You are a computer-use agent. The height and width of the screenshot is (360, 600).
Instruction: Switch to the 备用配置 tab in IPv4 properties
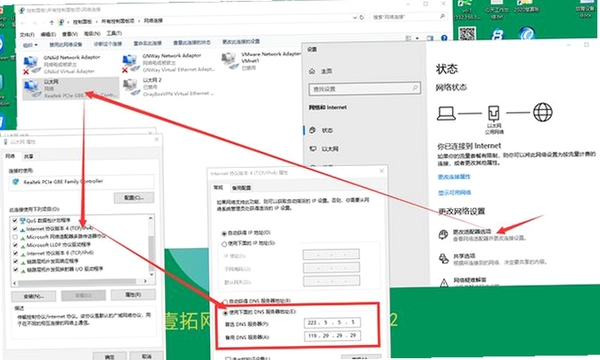click(241, 188)
